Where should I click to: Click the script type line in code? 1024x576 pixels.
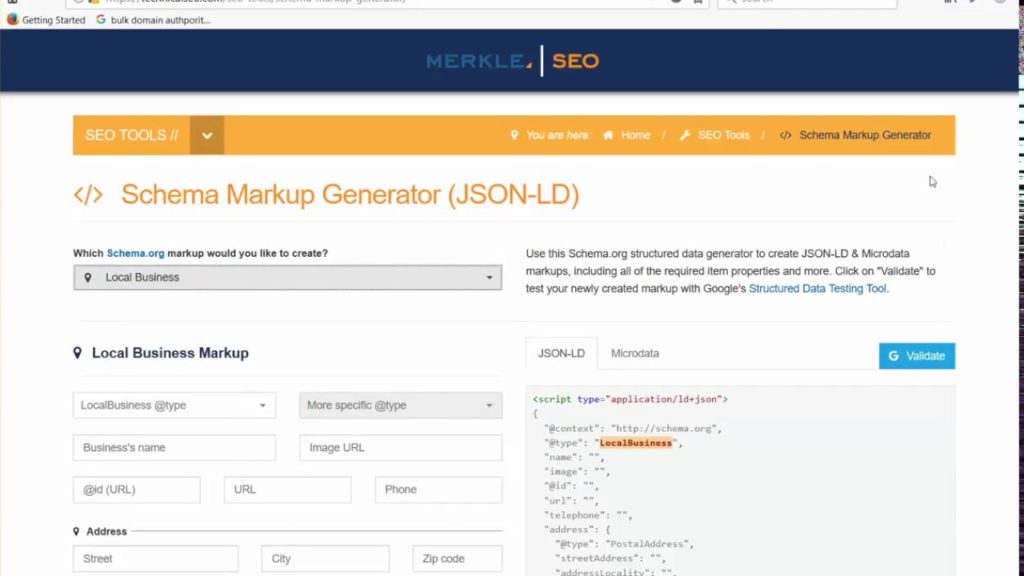click(x=630, y=399)
